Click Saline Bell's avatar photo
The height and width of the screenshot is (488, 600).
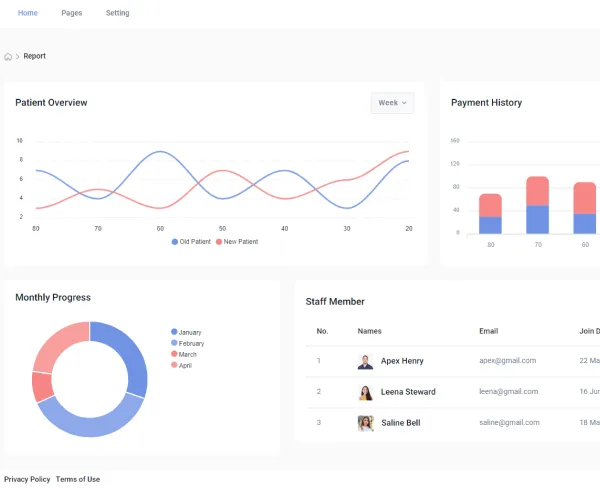(x=365, y=423)
